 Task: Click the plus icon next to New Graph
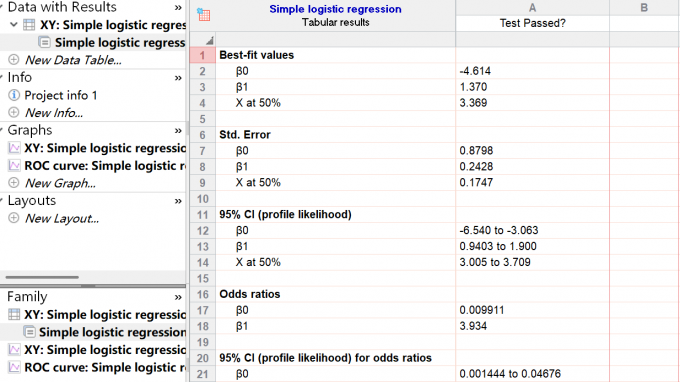(x=14, y=183)
